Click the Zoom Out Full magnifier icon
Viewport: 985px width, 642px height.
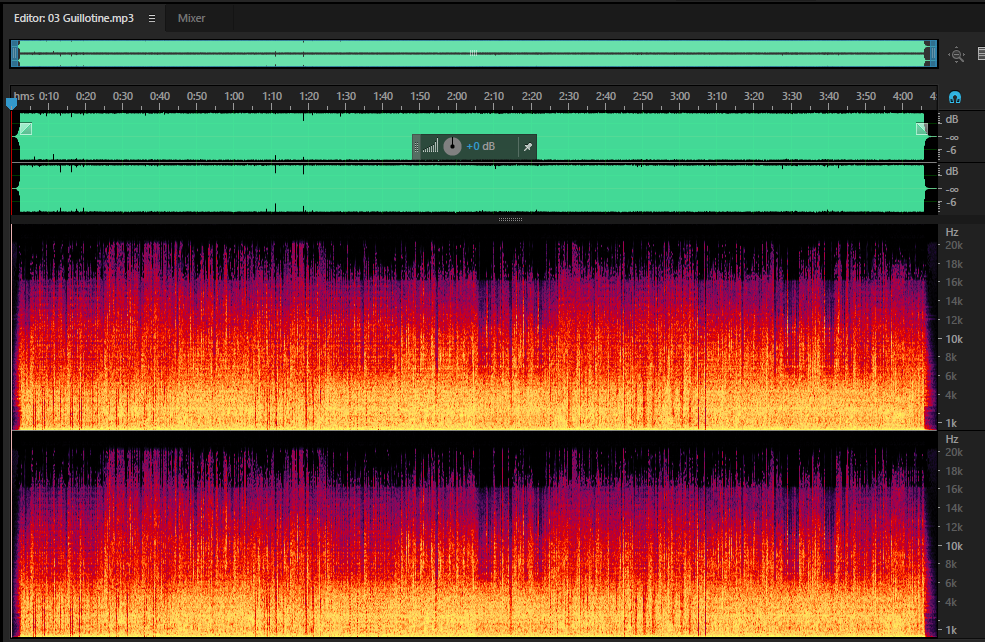coord(956,55)
